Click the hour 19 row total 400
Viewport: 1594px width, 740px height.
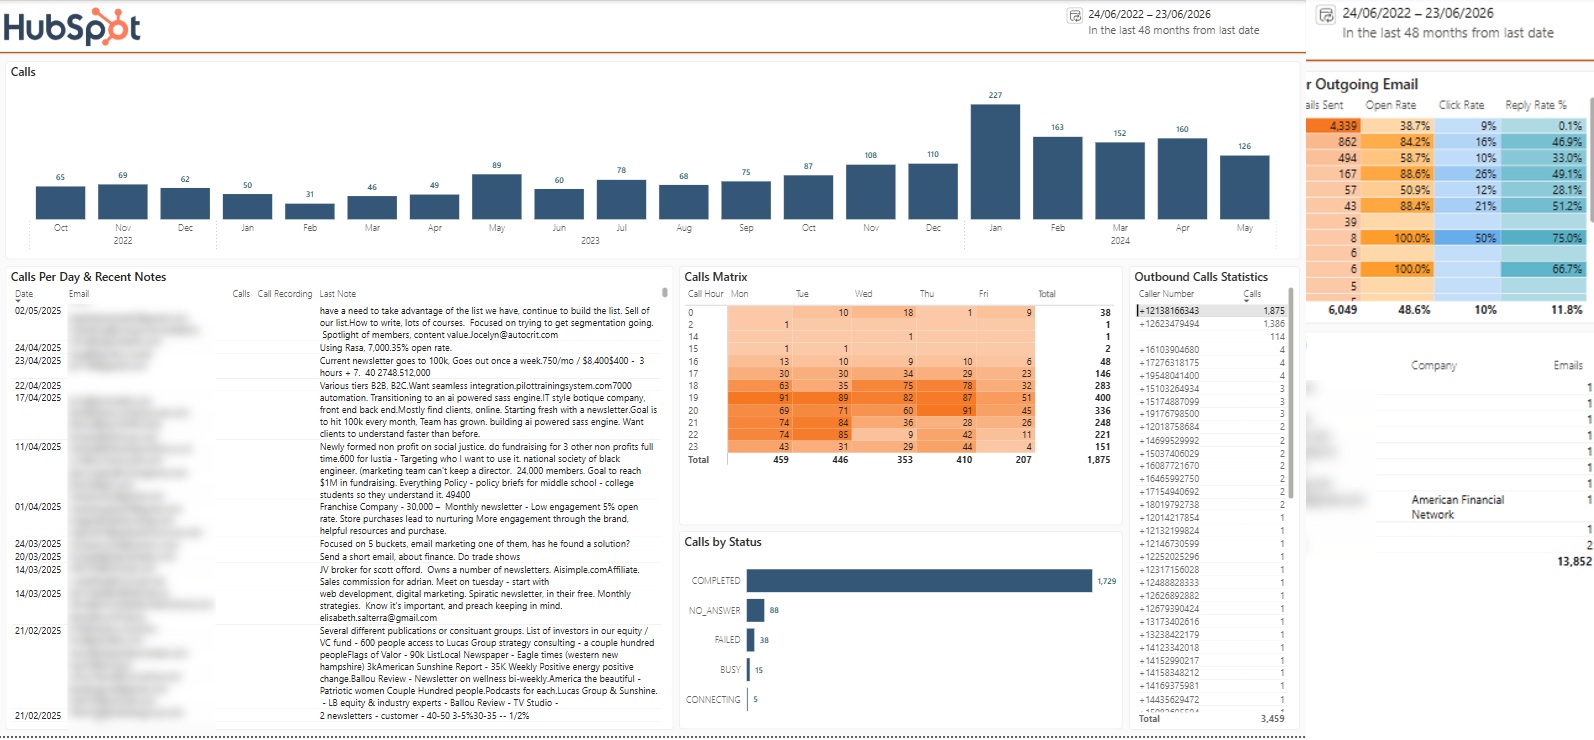pos(1102,398)
